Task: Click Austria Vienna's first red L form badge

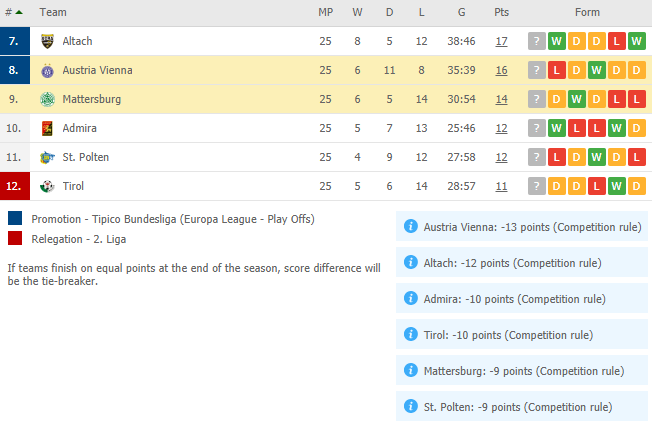Action: (x=557, y=70)
